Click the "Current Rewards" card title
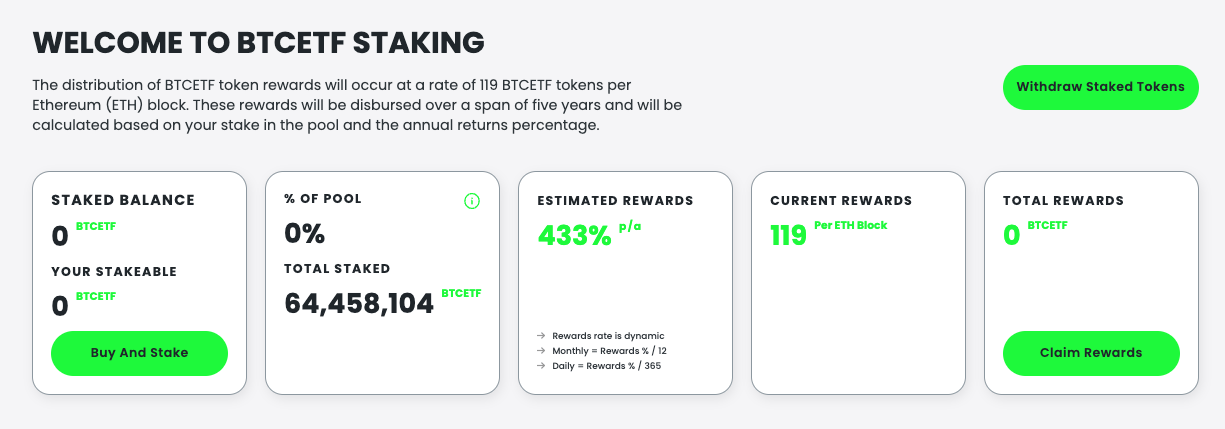The height and width of the screenshot is (429, 1225). (841, 201)
